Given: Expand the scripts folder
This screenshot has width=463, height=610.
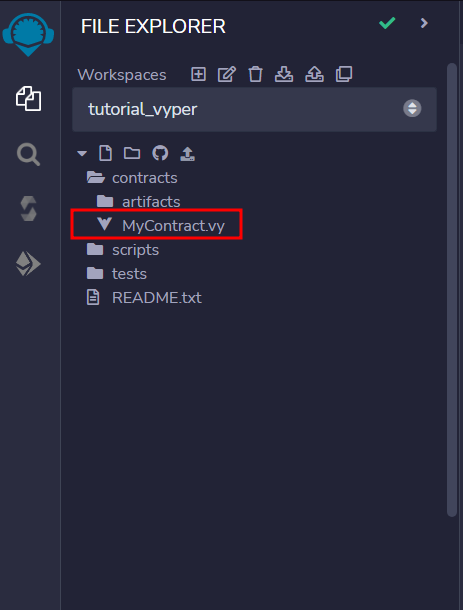Looking at the screenshot, I should (x=123, y=250).
